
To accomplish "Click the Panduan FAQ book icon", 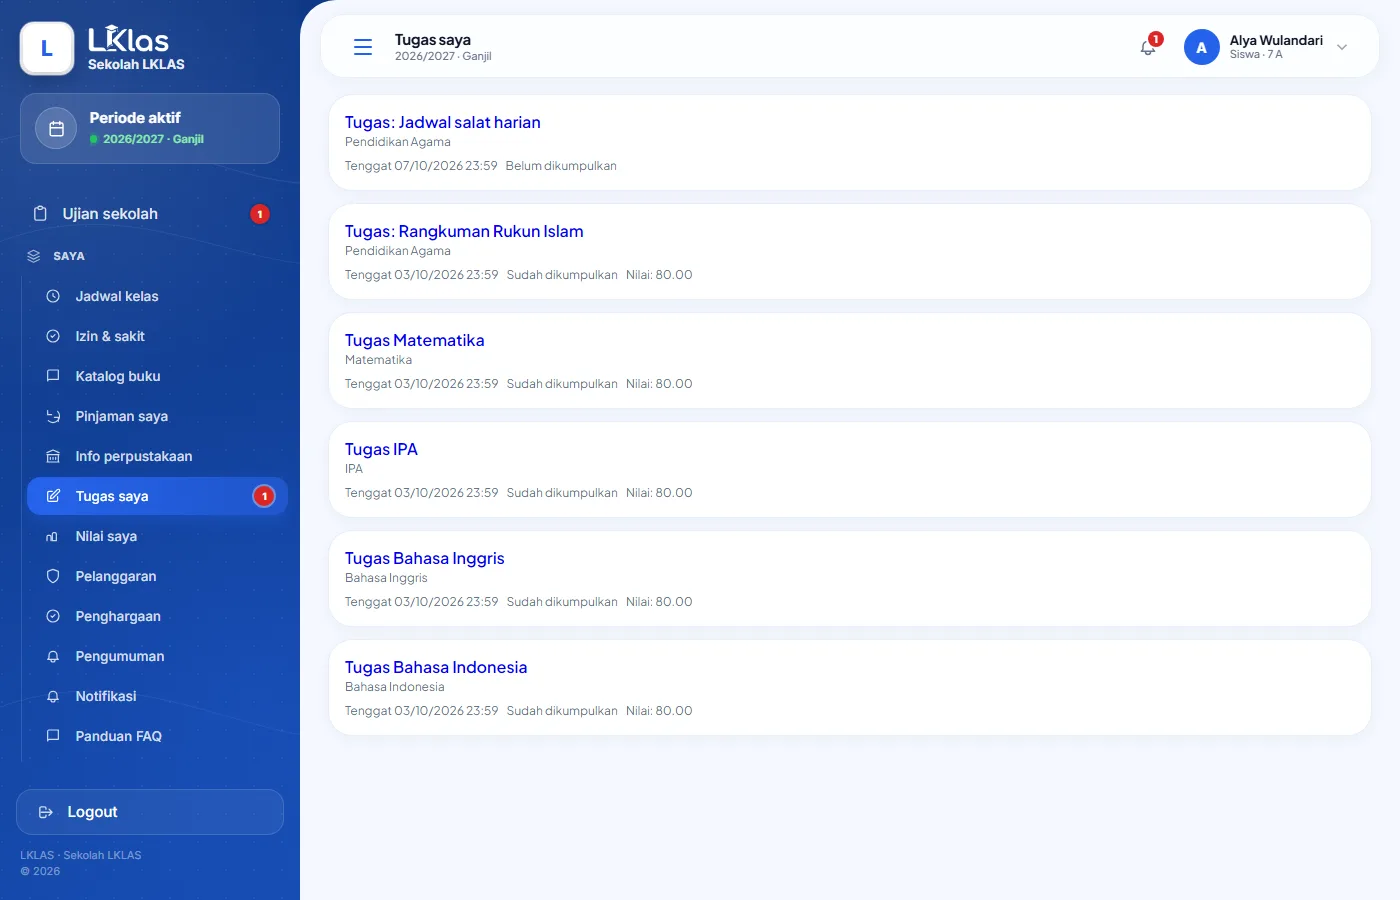I will [x=53, y=736].
